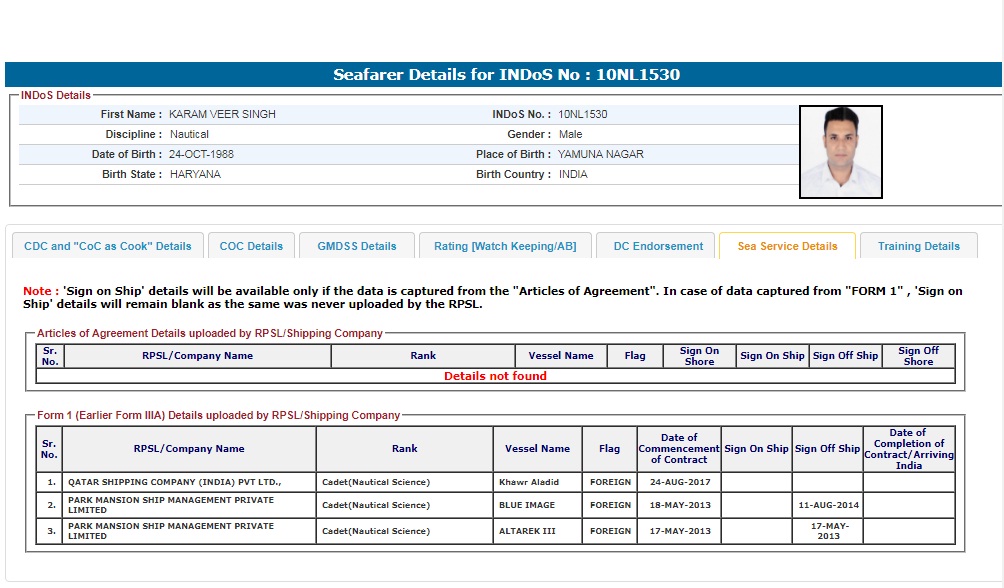1004x588 pixels.
Task: Open the GMDSS Details tab
Action: (x=357, y=246)
